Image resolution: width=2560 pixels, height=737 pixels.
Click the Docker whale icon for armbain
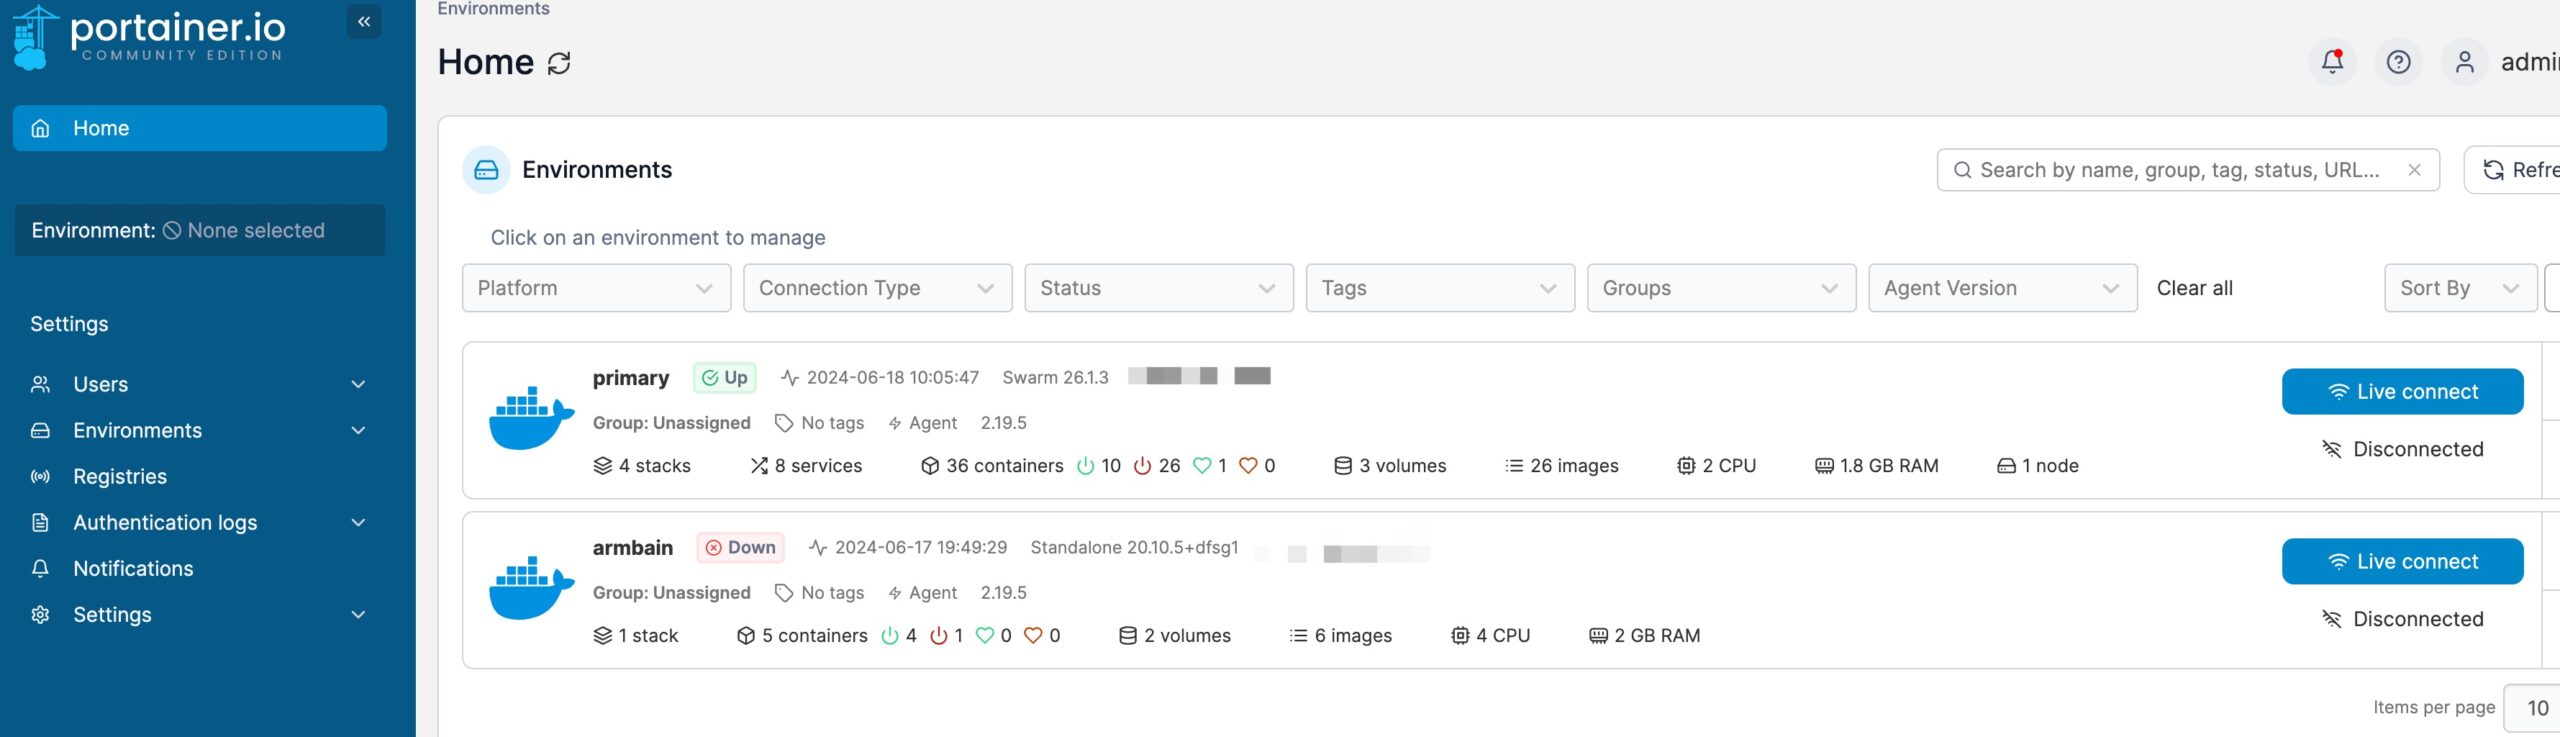pyautogui.click(x=531, y=589)
